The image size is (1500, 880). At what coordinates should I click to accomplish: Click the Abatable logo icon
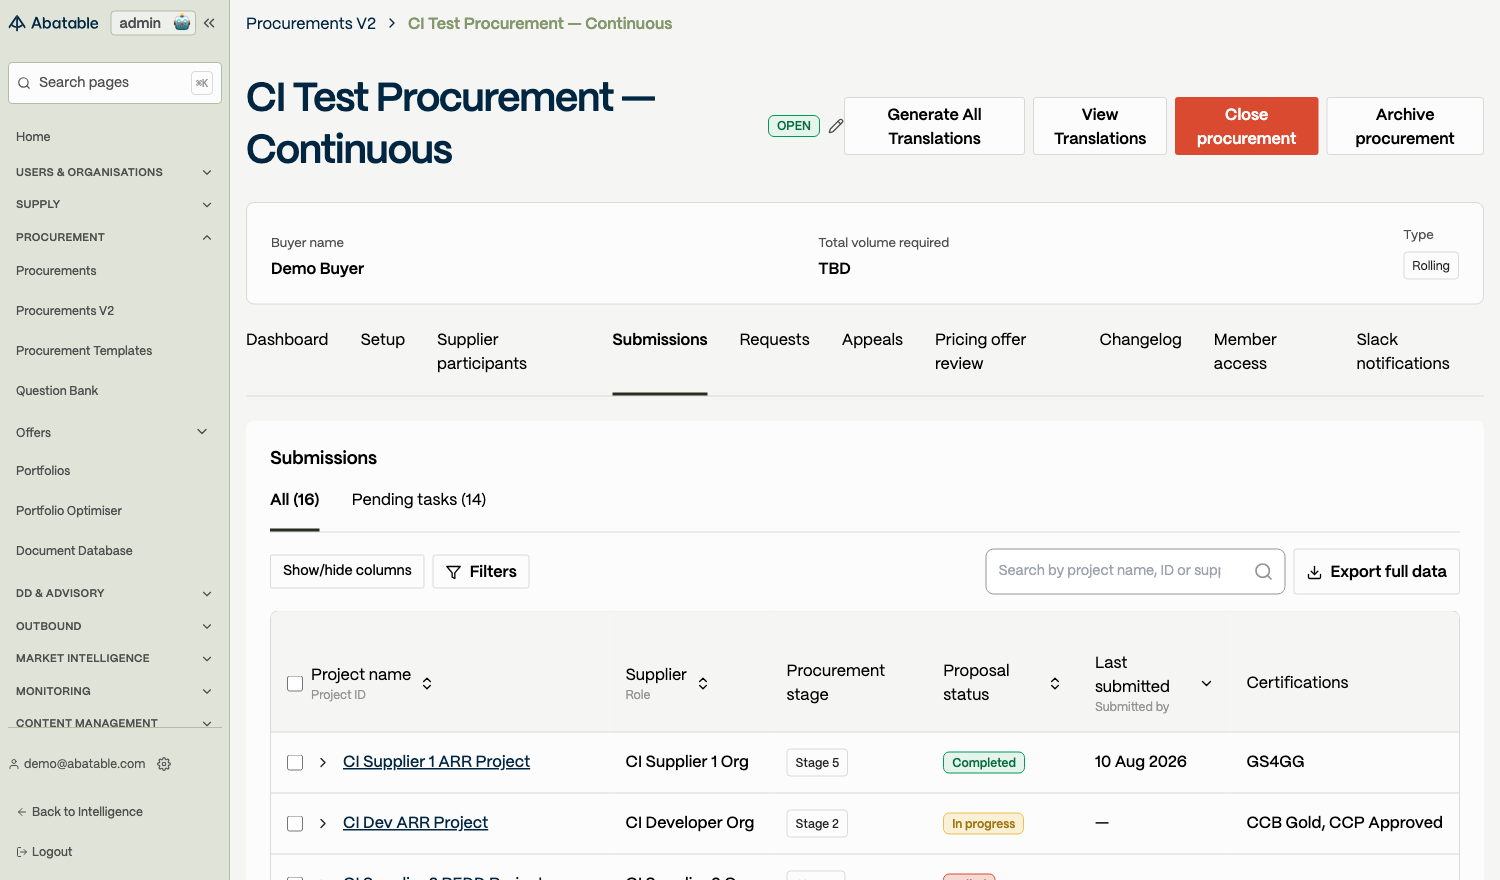point(17,23)
